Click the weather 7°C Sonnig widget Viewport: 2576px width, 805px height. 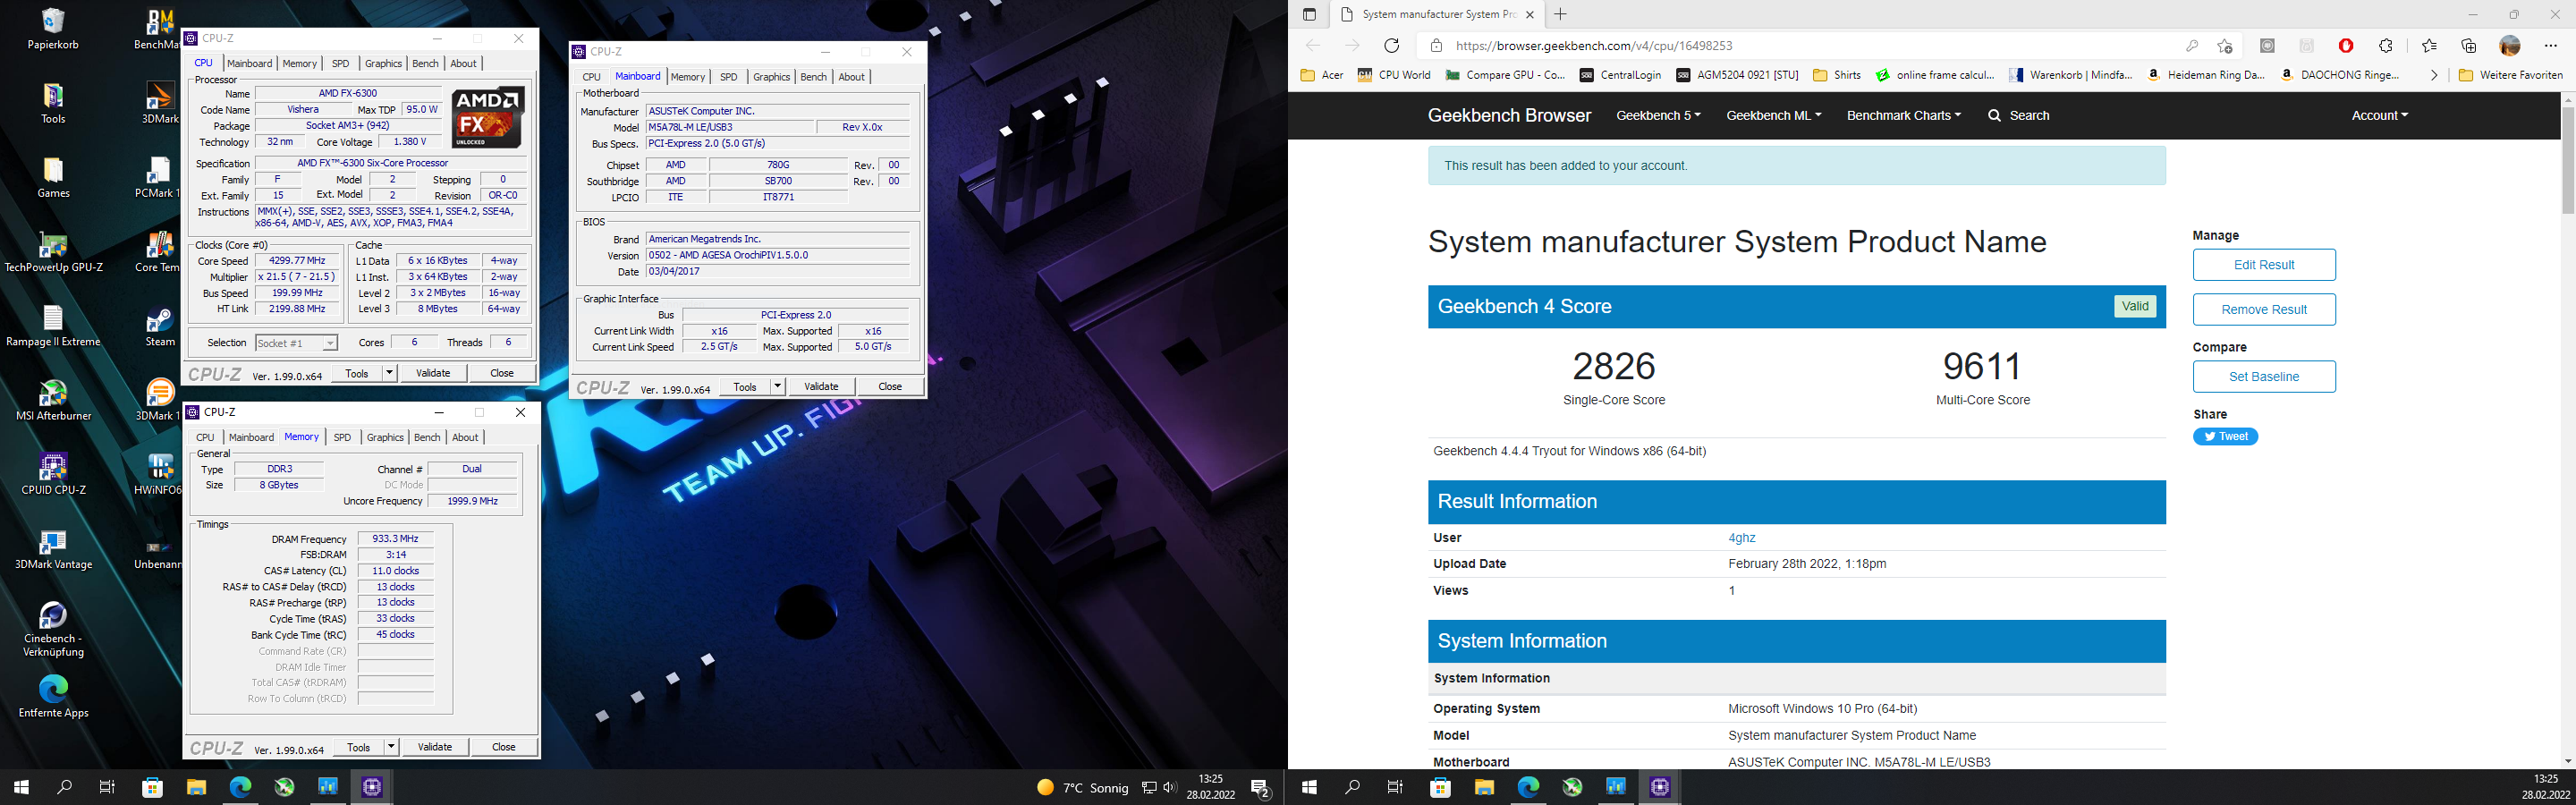pos(1082,787)
